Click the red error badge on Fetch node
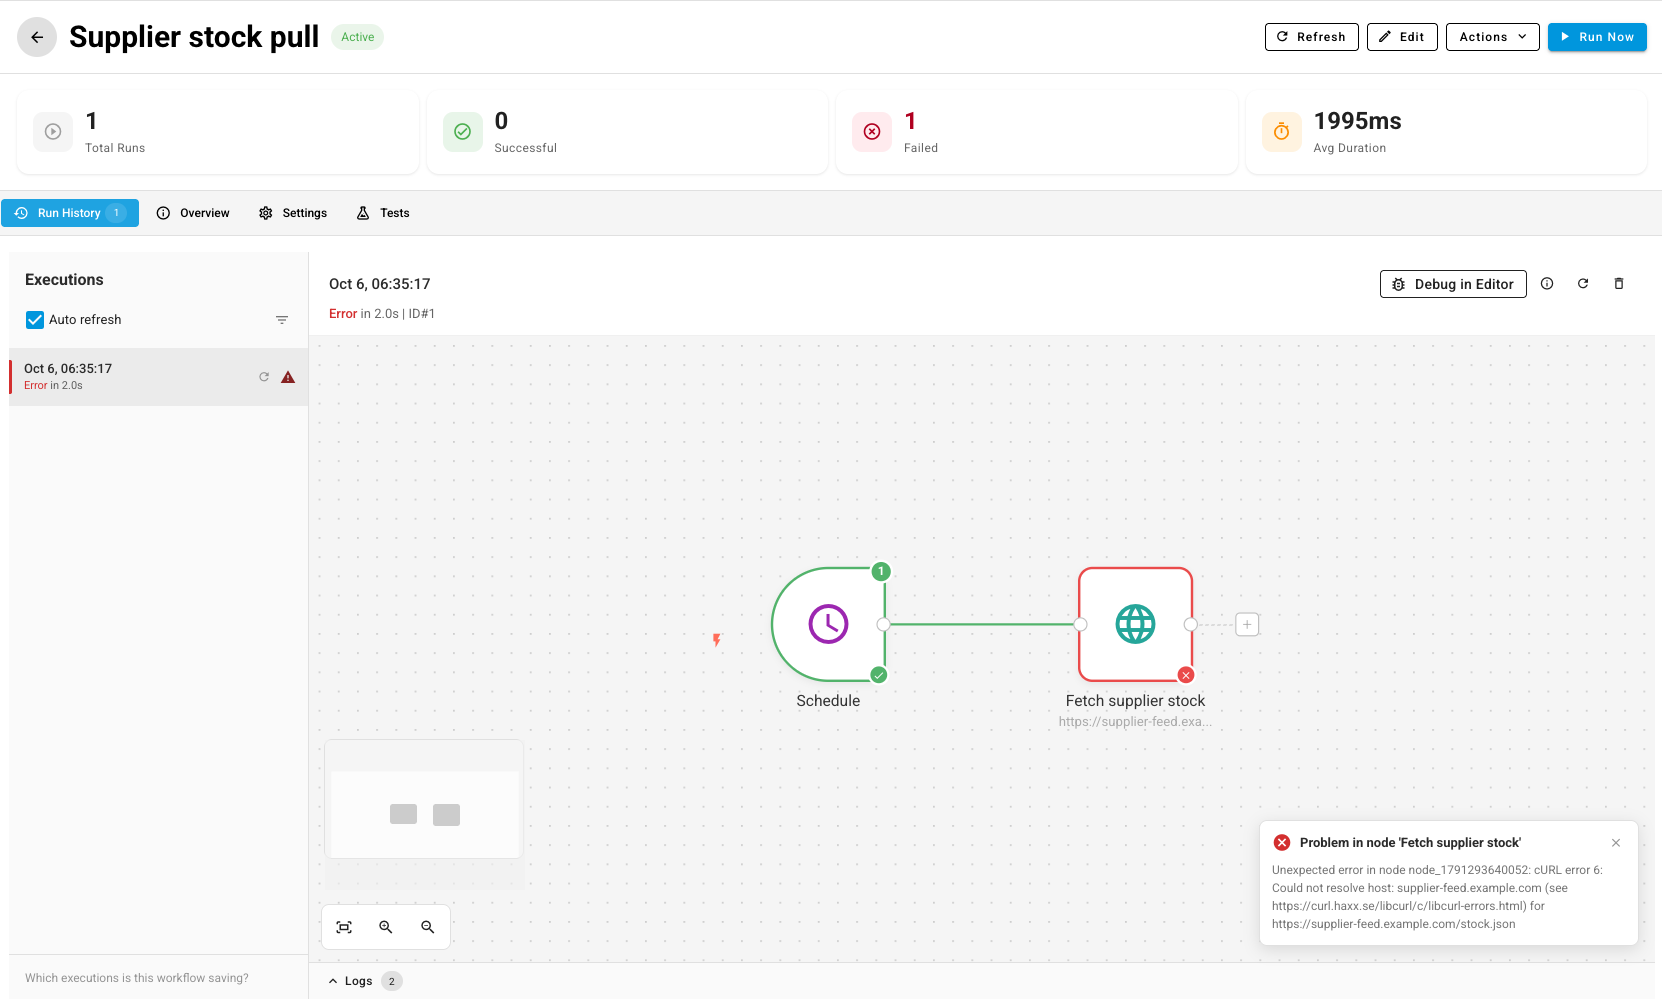 click(1186, 675)
